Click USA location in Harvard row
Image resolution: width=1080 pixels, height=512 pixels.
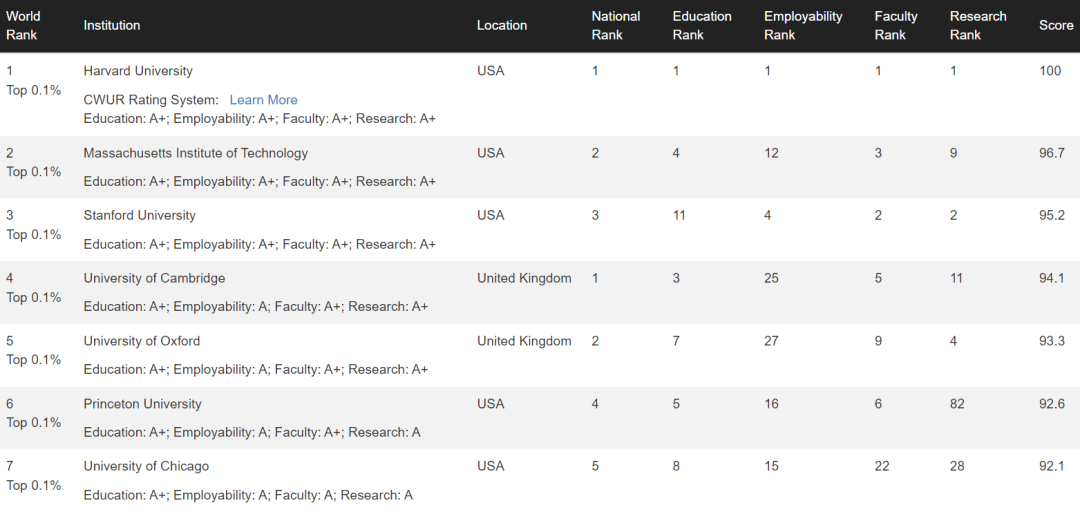tap(490, 71)
